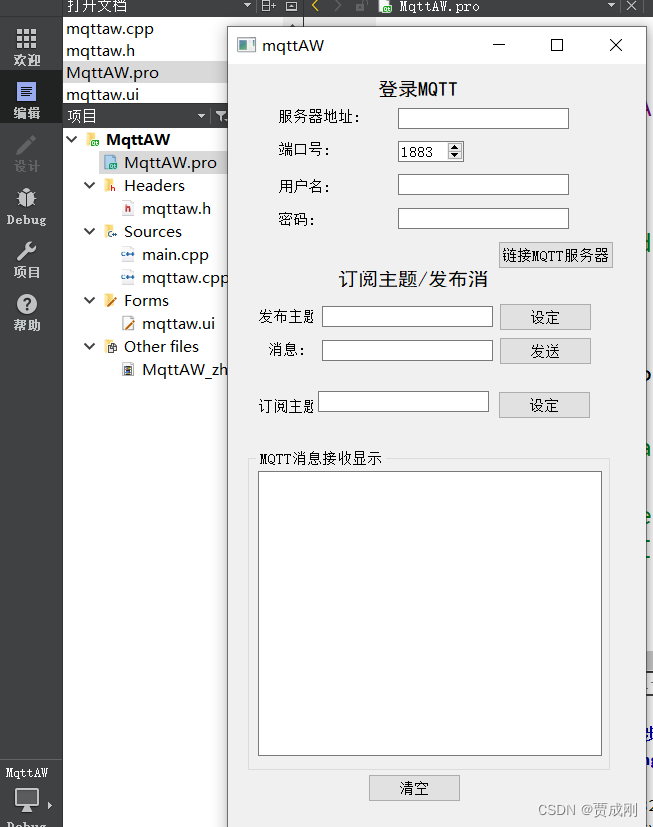Close the MqttAW.pro document with the X

coord(631,6)
